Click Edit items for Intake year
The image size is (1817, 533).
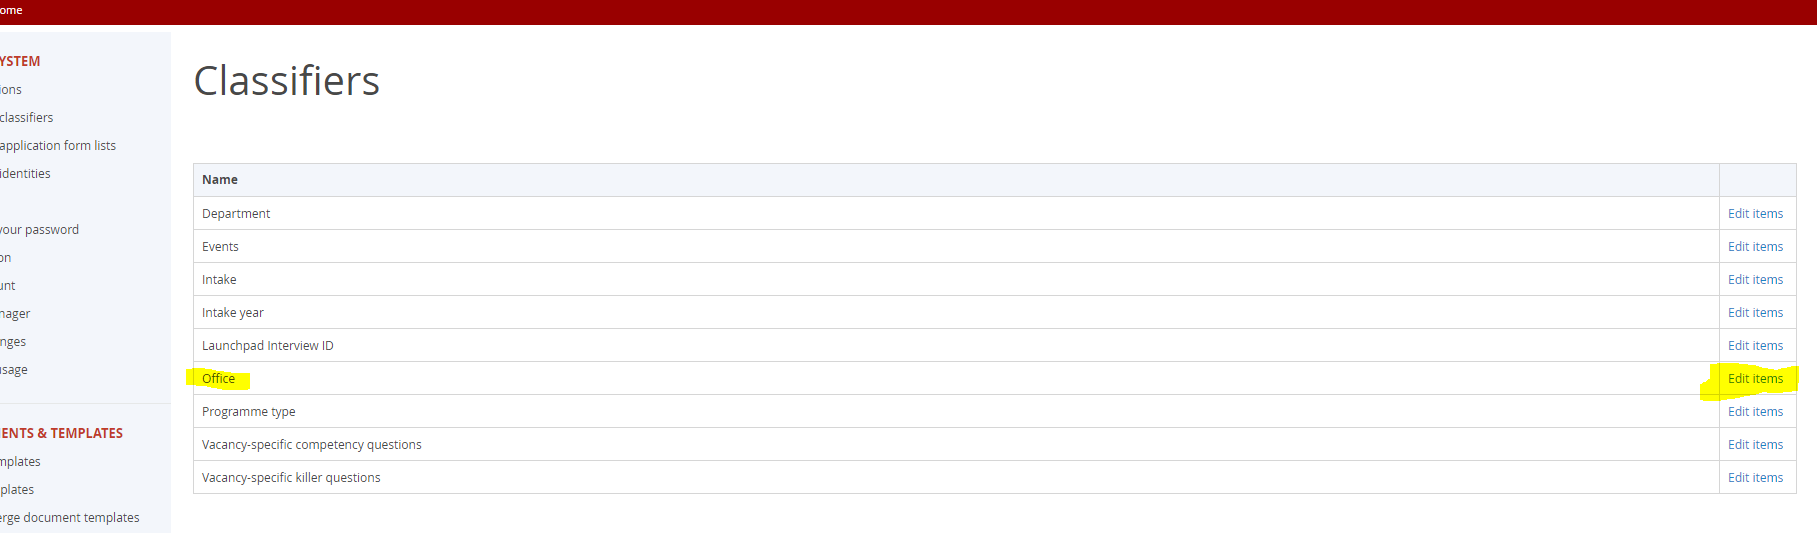click(1755, 313)
